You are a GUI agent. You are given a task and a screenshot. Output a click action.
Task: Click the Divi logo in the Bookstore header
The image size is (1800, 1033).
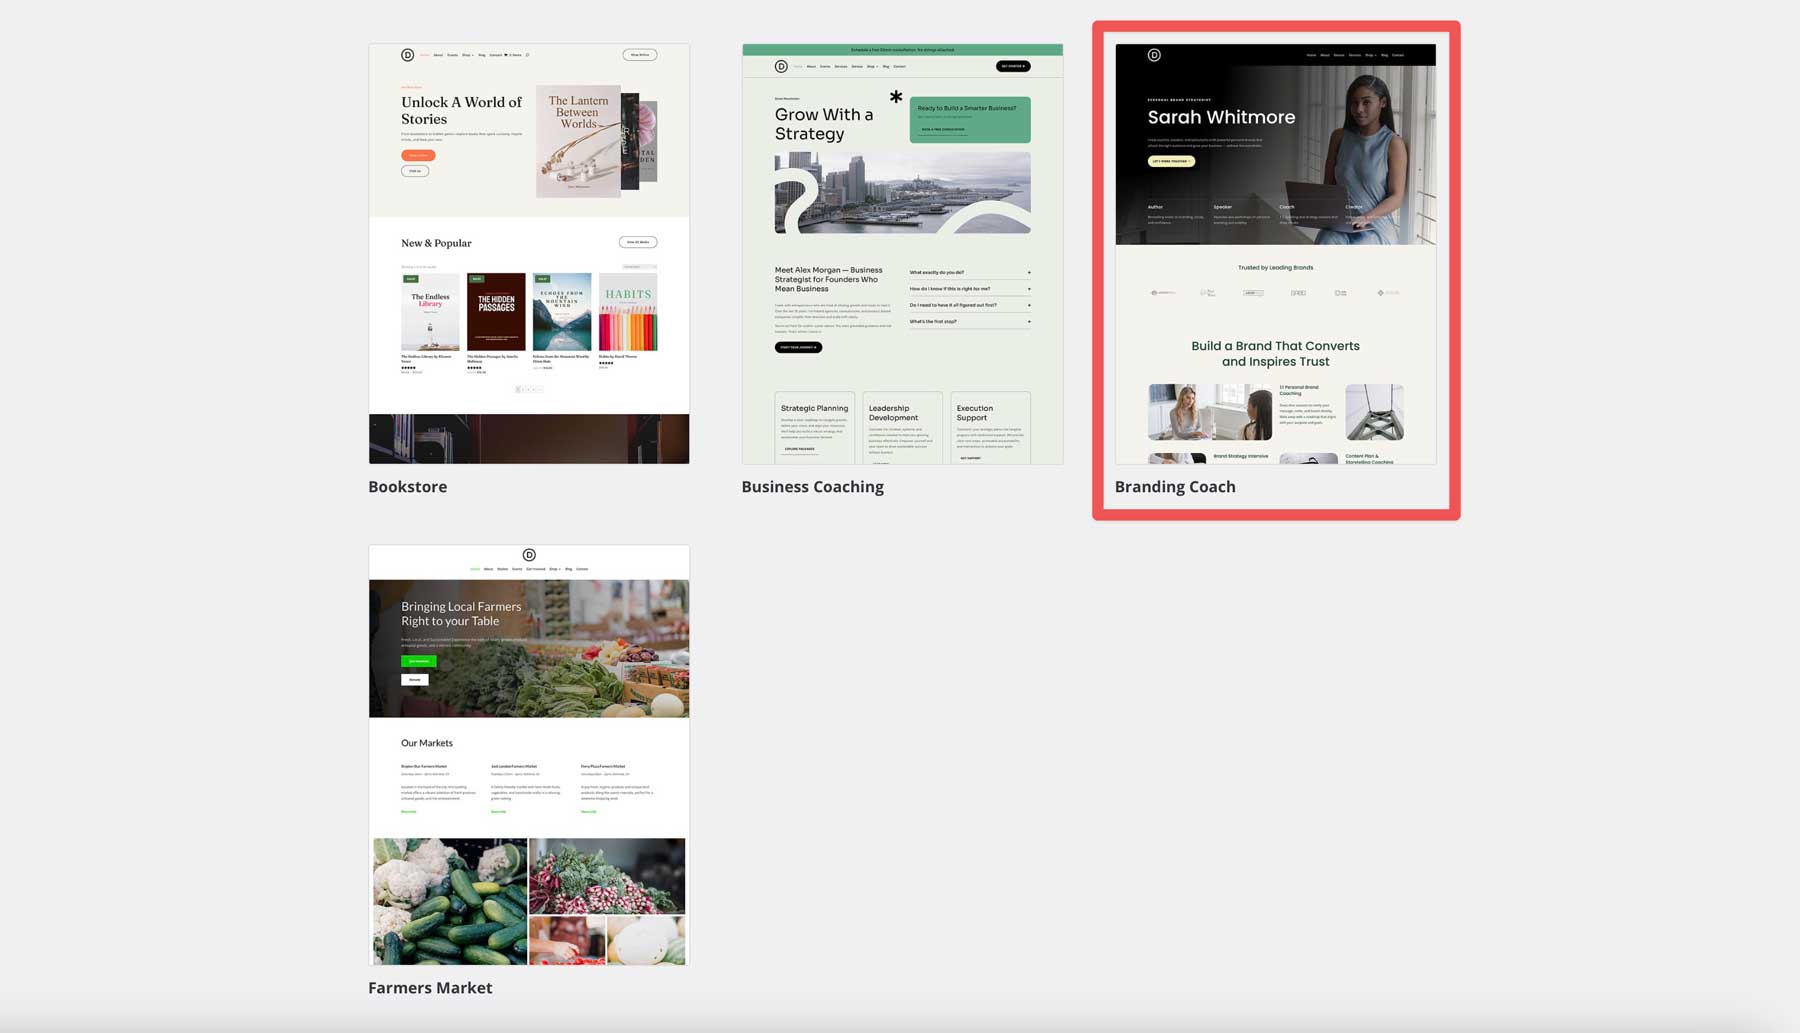(407, 54)
